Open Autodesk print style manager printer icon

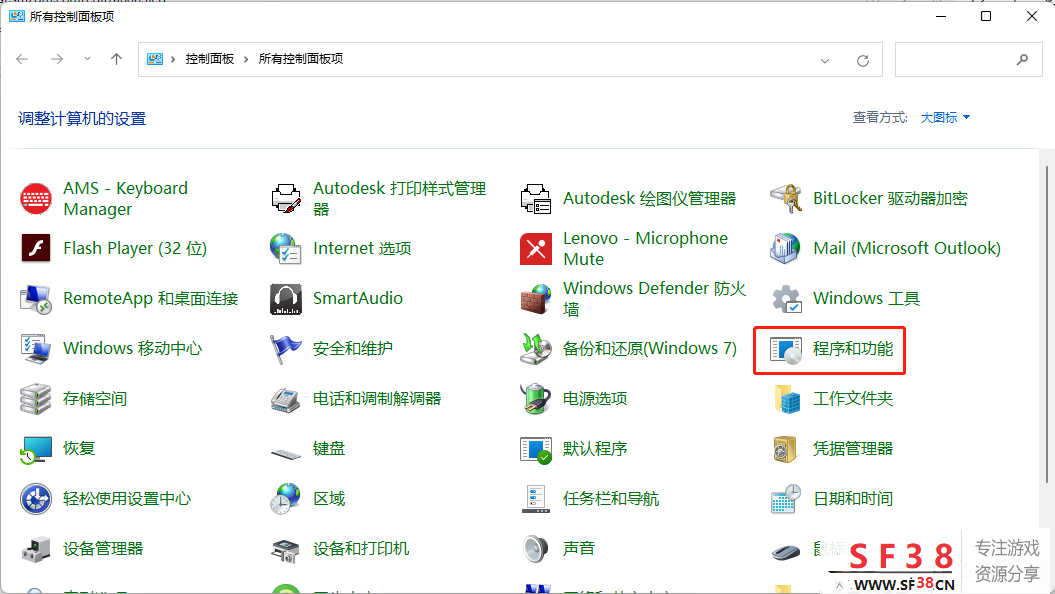pos(286,199)
